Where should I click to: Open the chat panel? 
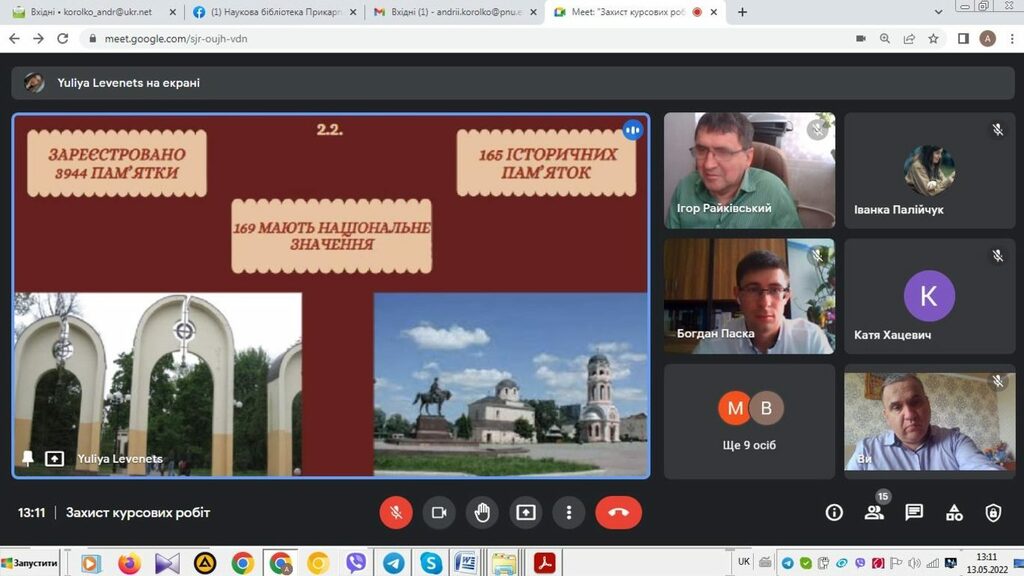coord(914,512)
